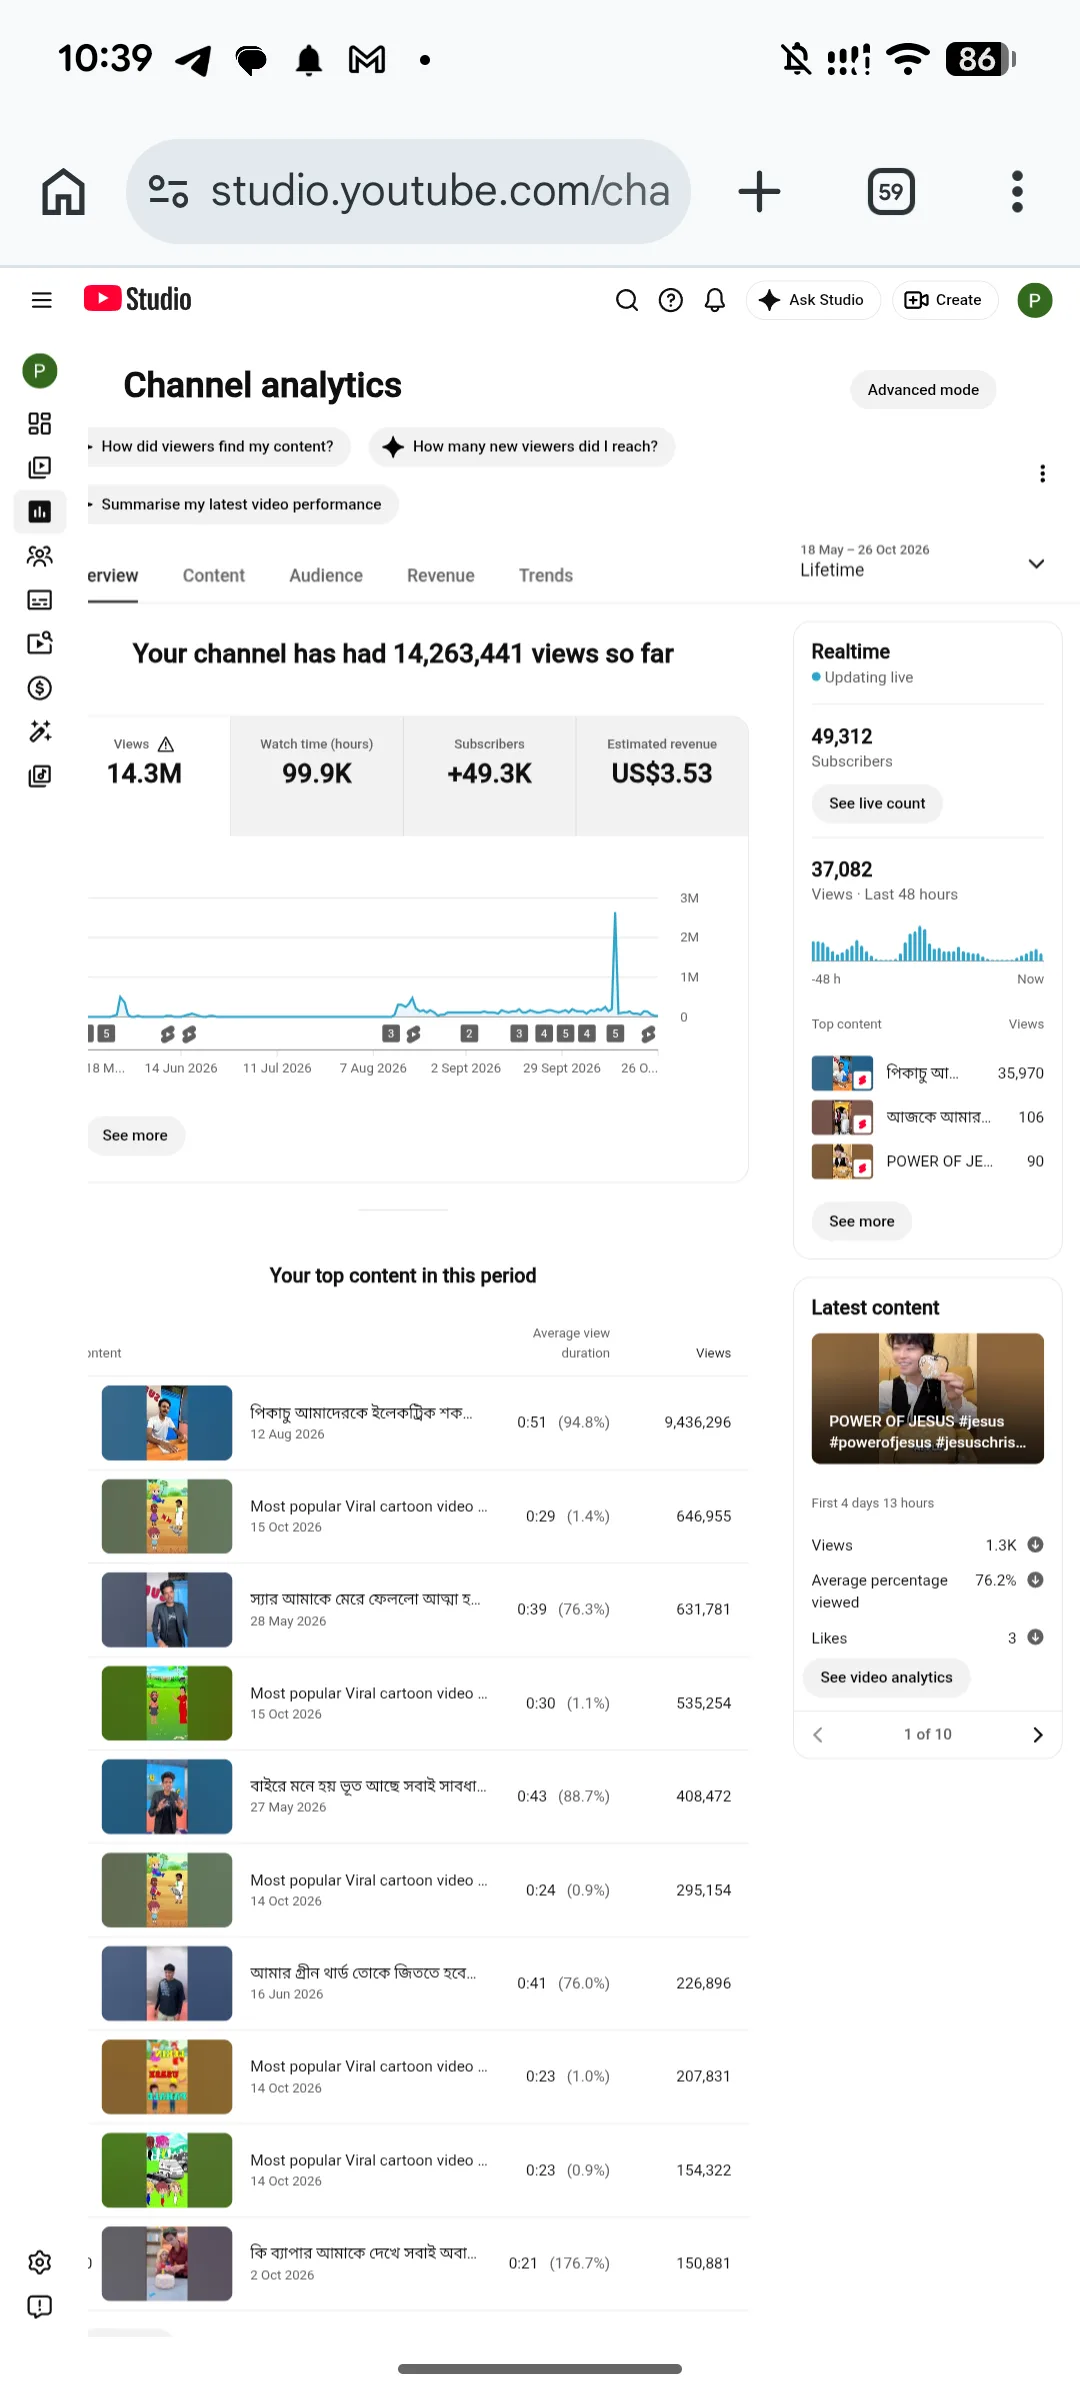Open video dated 27 May 2026

click(x=418, y=1797)
